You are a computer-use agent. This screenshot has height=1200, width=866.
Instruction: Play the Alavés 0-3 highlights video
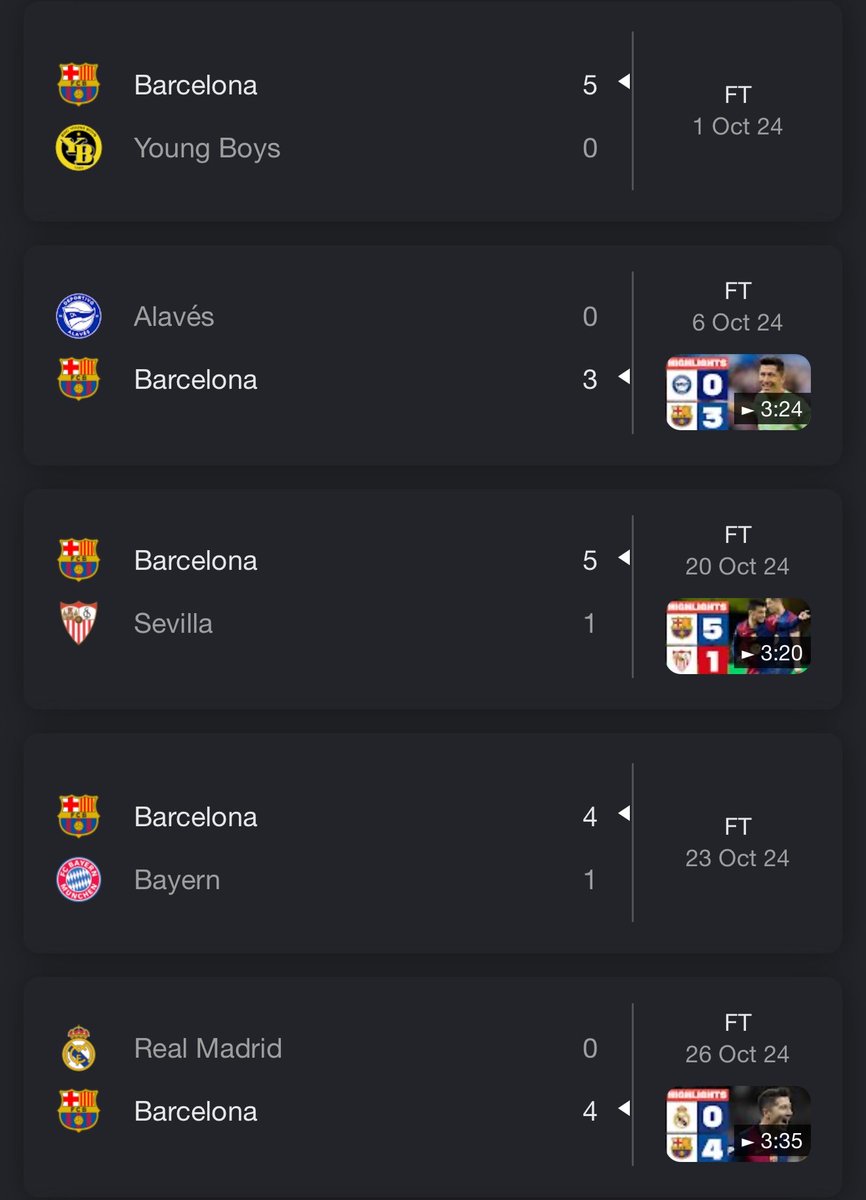pyautogui.click(x=738, y=392)
